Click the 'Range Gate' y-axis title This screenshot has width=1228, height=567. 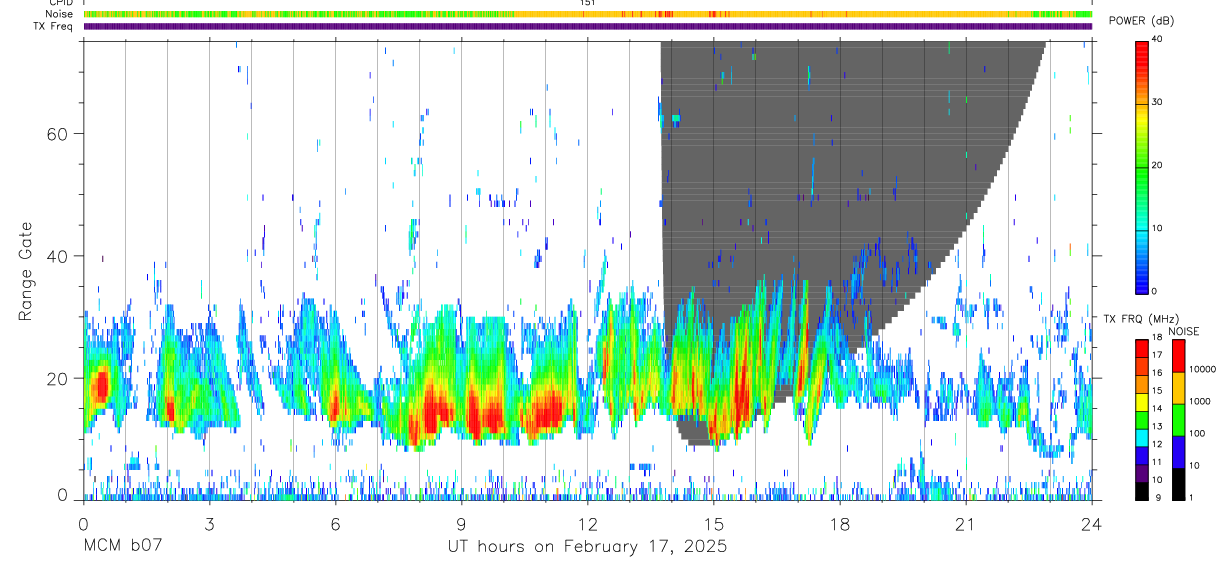(x=26, y=272)
